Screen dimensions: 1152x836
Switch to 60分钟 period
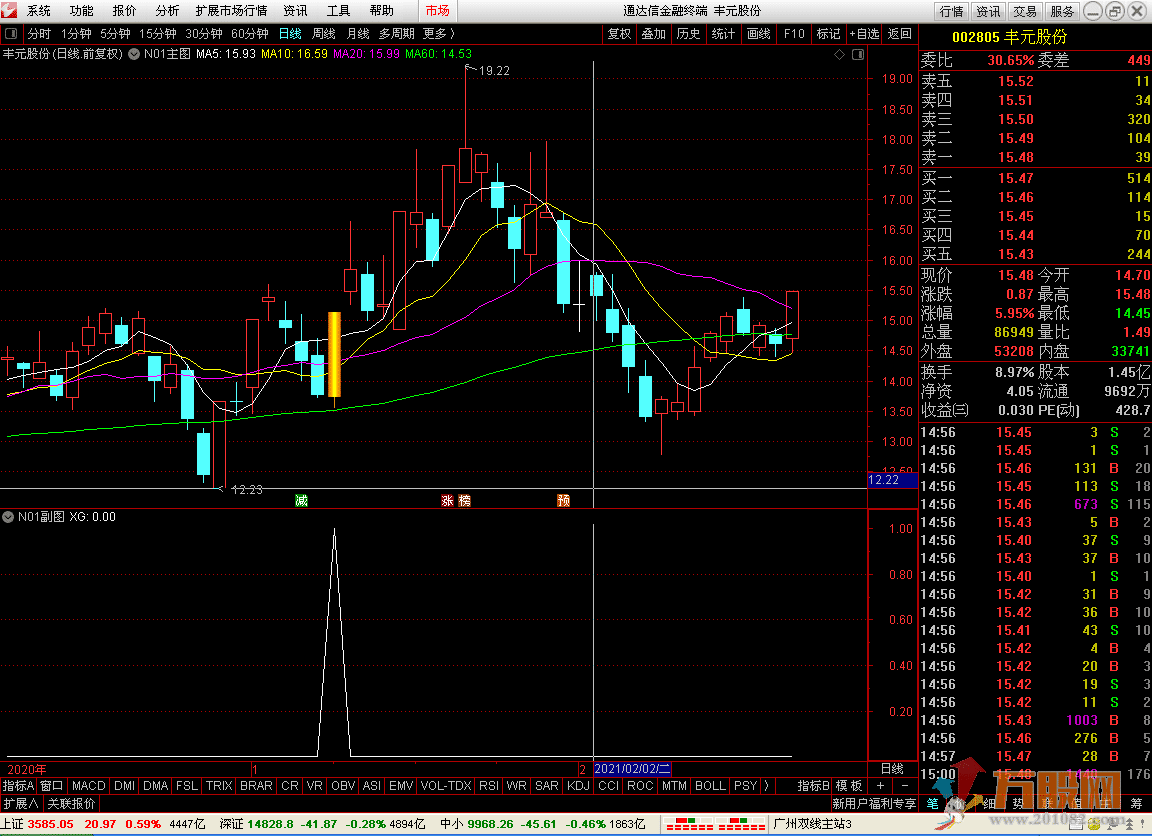250,34
